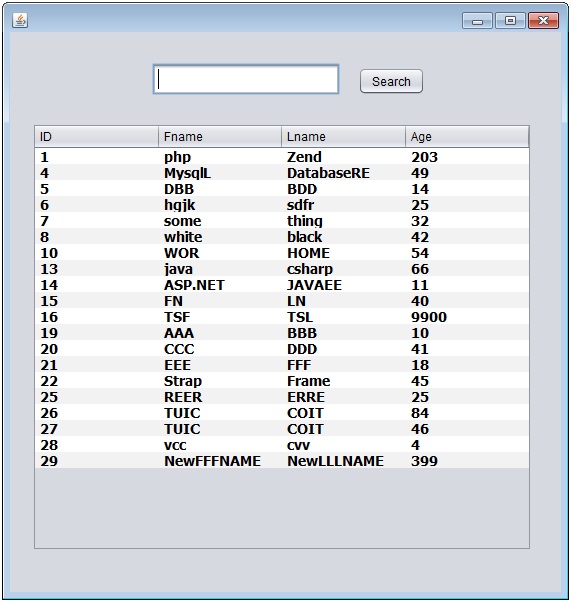Select the ID cell "28"

pos(97,445)
